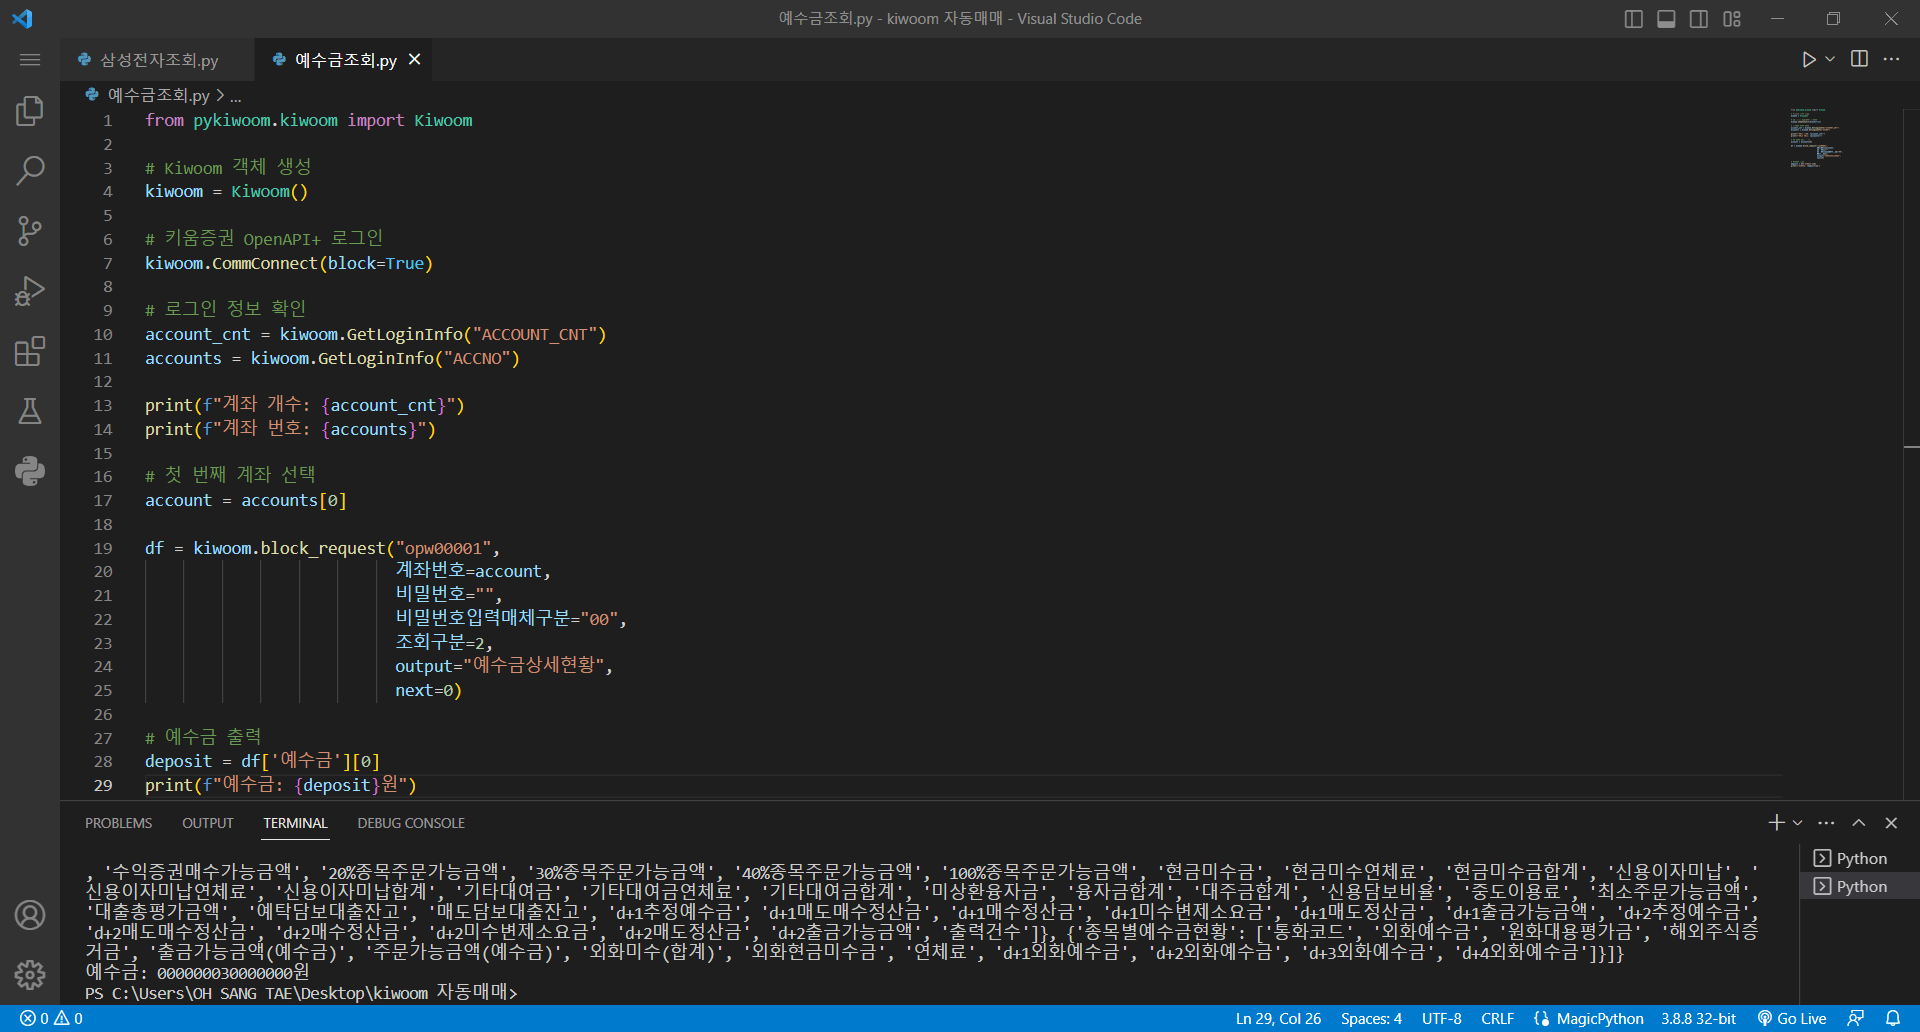Open the Explorer view in activity bar

pos(30,110)
